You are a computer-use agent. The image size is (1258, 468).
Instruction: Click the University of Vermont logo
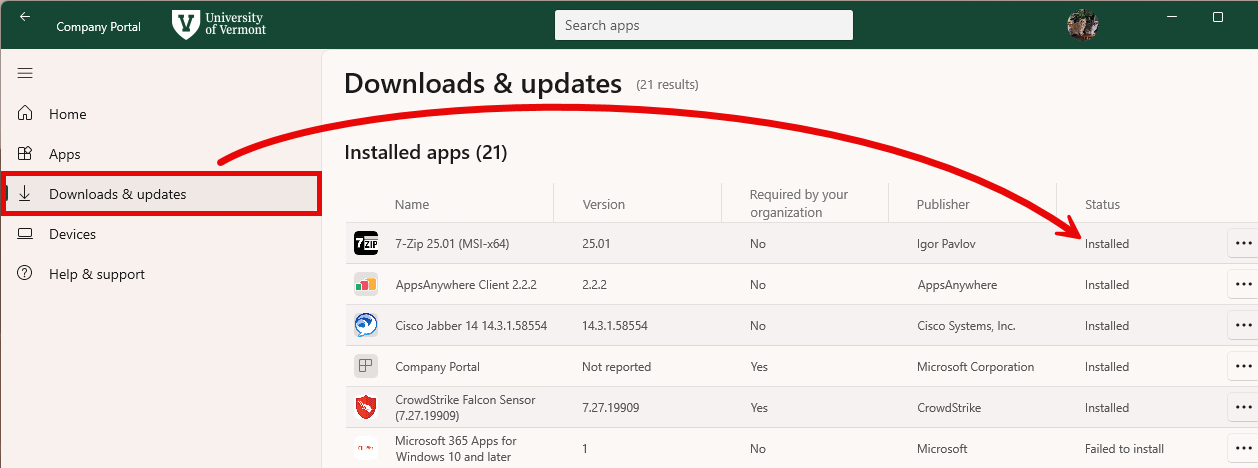pos(219,25)
